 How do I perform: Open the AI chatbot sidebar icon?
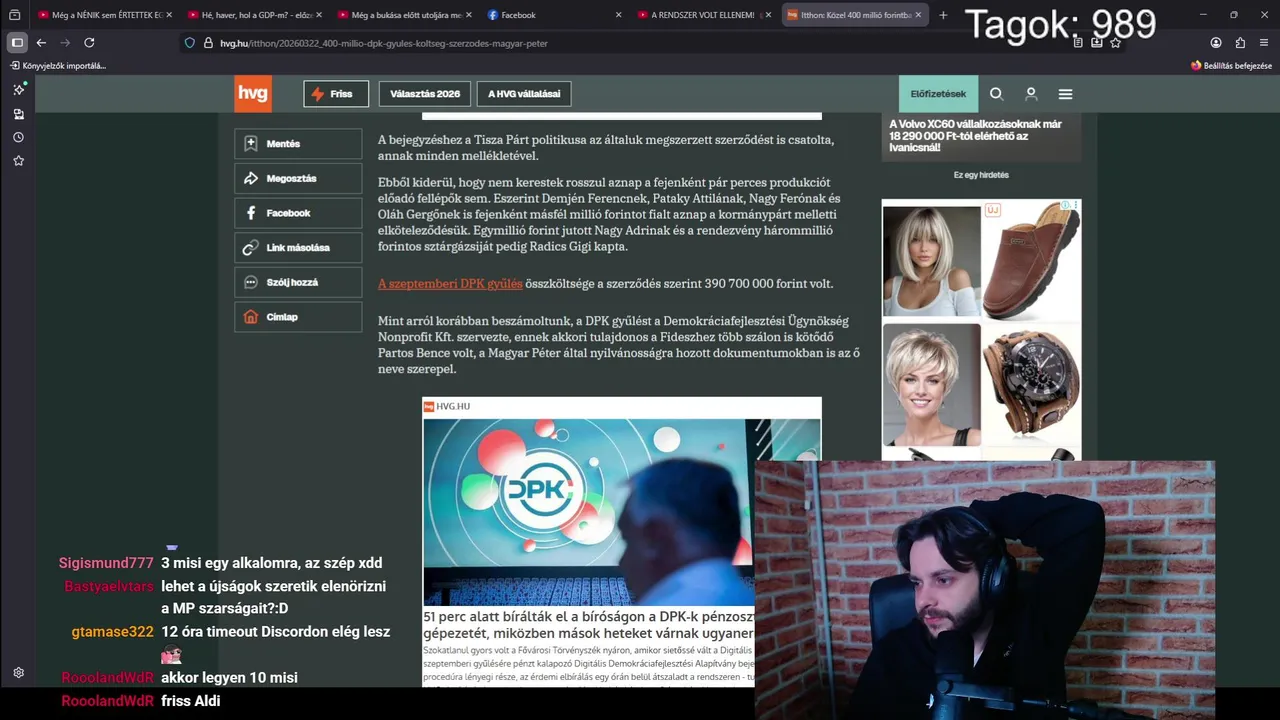coord(18,90)
